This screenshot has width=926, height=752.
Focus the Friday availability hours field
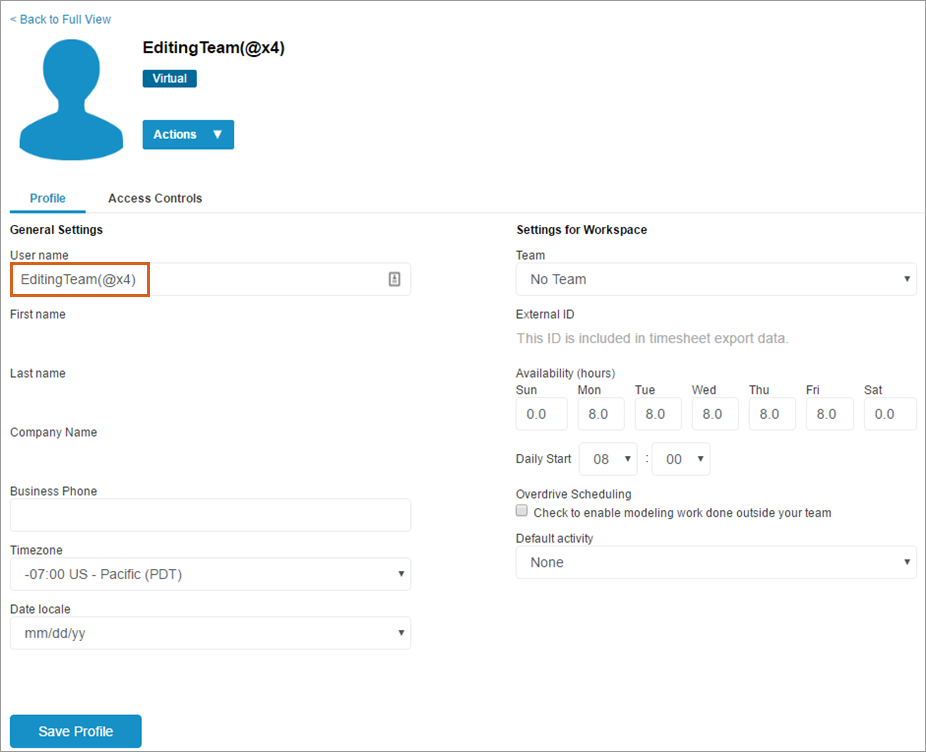(830, 414)
